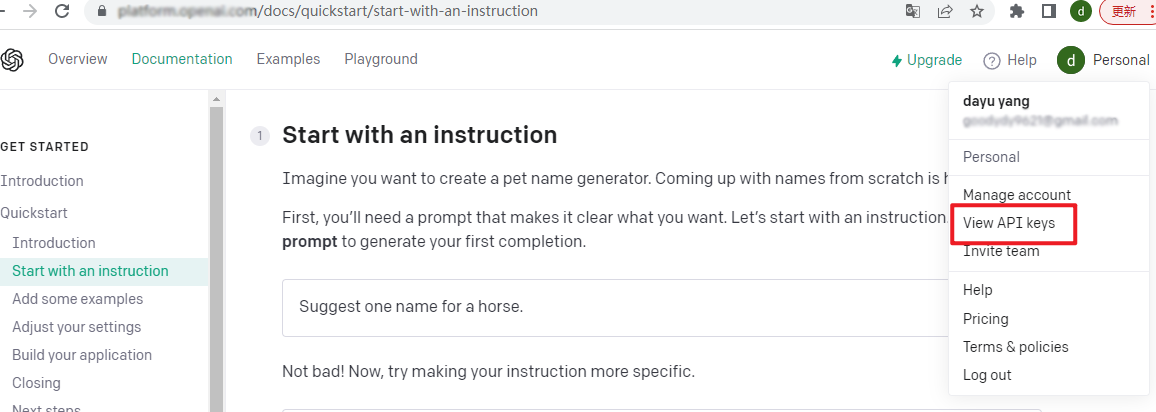Click the share page icon in address bar

[x=944, y=11]
